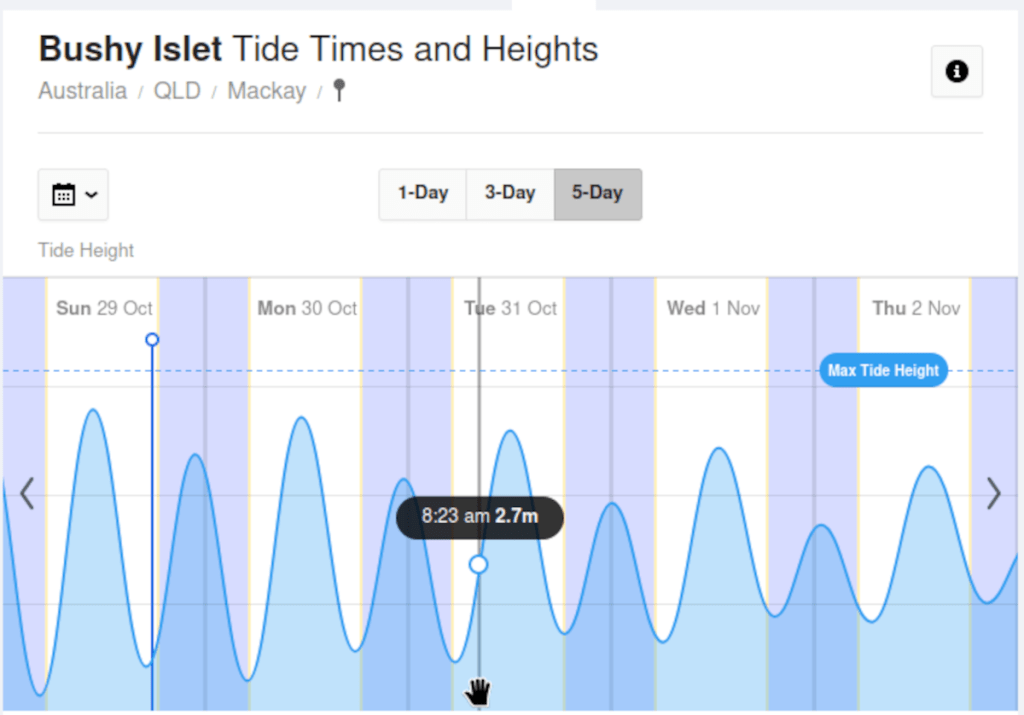
Task: Click the current time marker circle
Action: [152, 340]
